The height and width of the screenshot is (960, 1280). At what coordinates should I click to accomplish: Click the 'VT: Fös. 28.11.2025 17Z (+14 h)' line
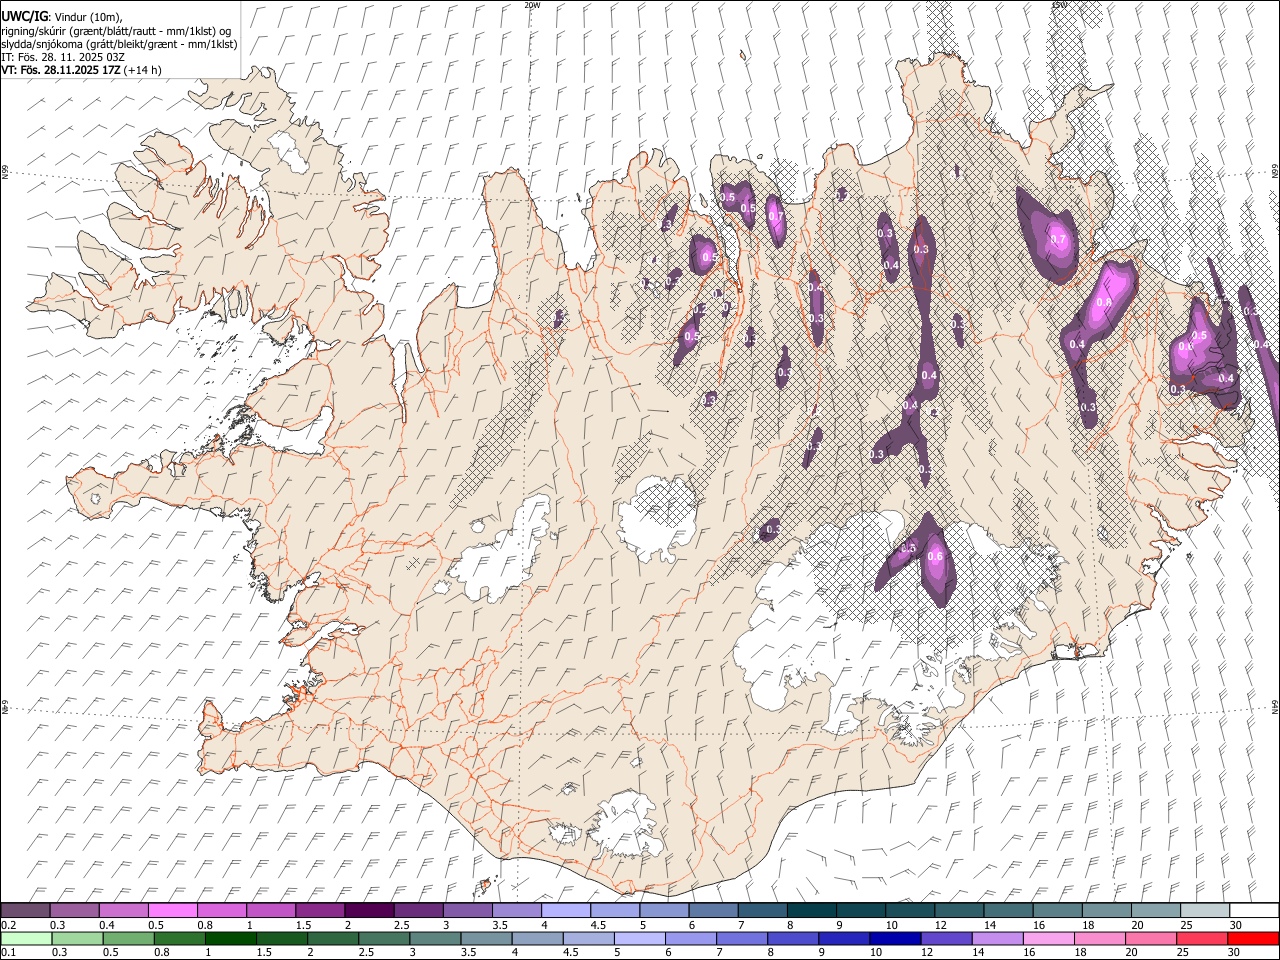click(x=81, y=70)
